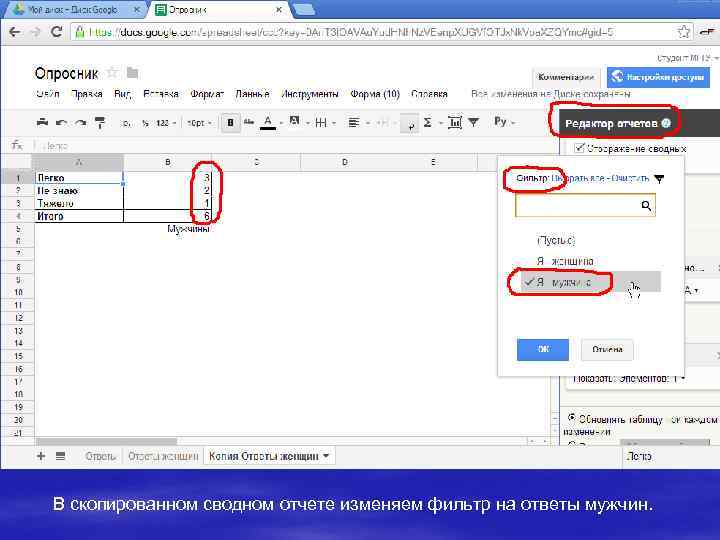Switch to Ответы женщин sheet tab

pos(163,456)
